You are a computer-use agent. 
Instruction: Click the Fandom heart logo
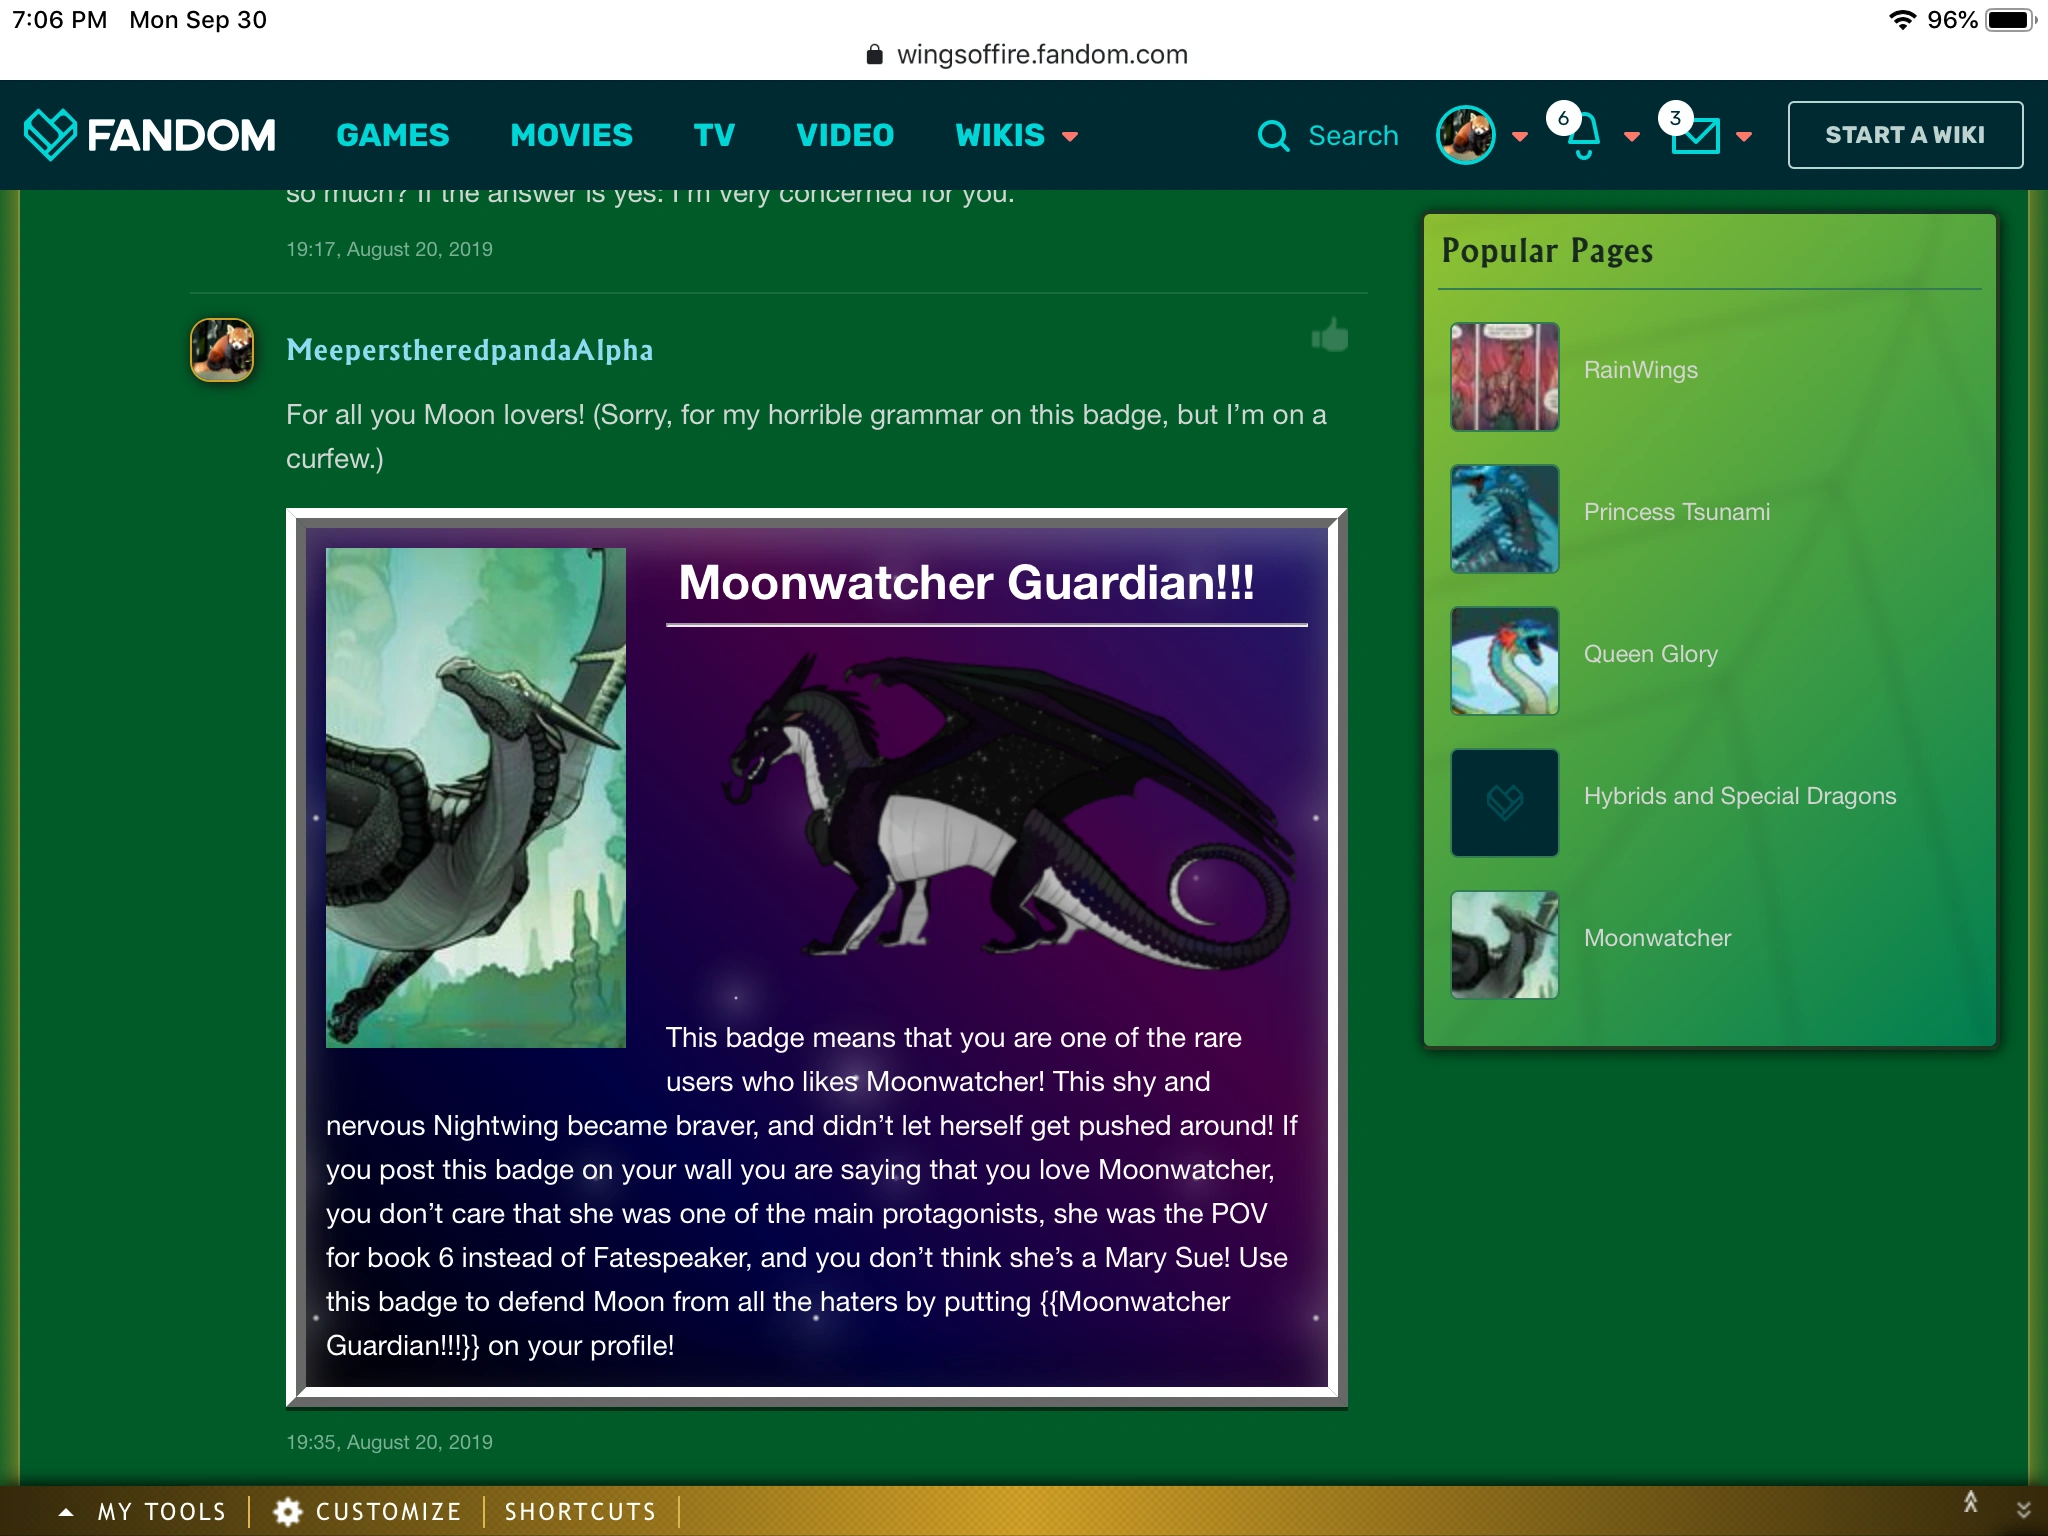tap(49, 135)
